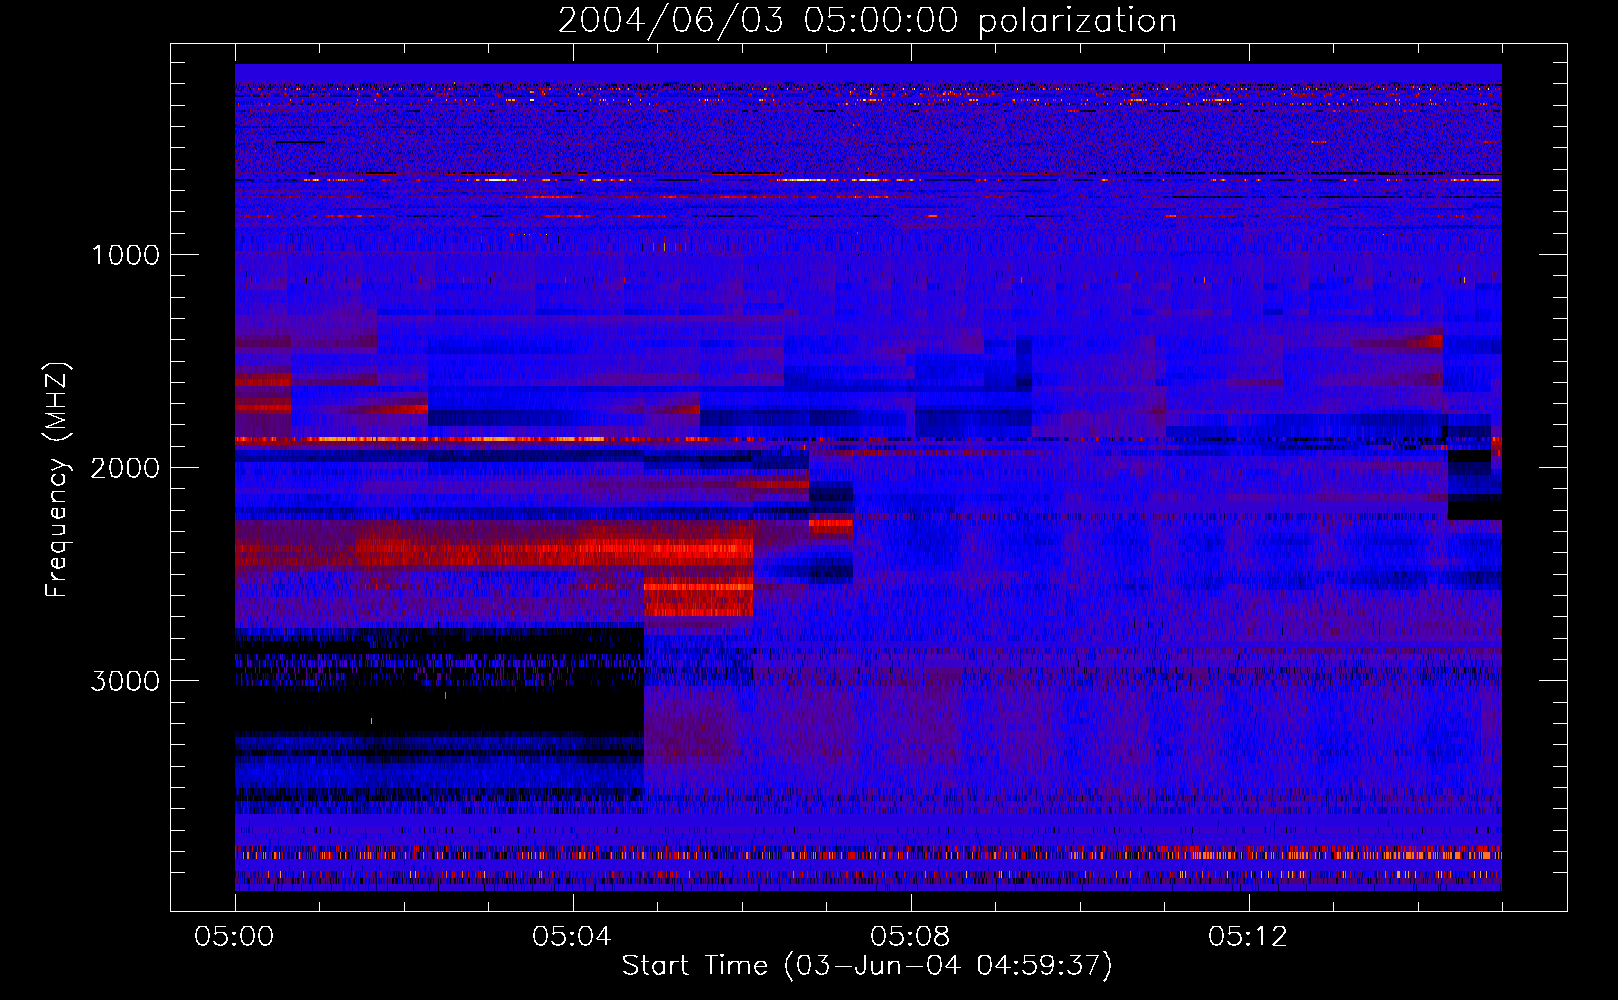
Task: Click the 'Frequency (MHZ)' axis title
Action: (57, 479)
